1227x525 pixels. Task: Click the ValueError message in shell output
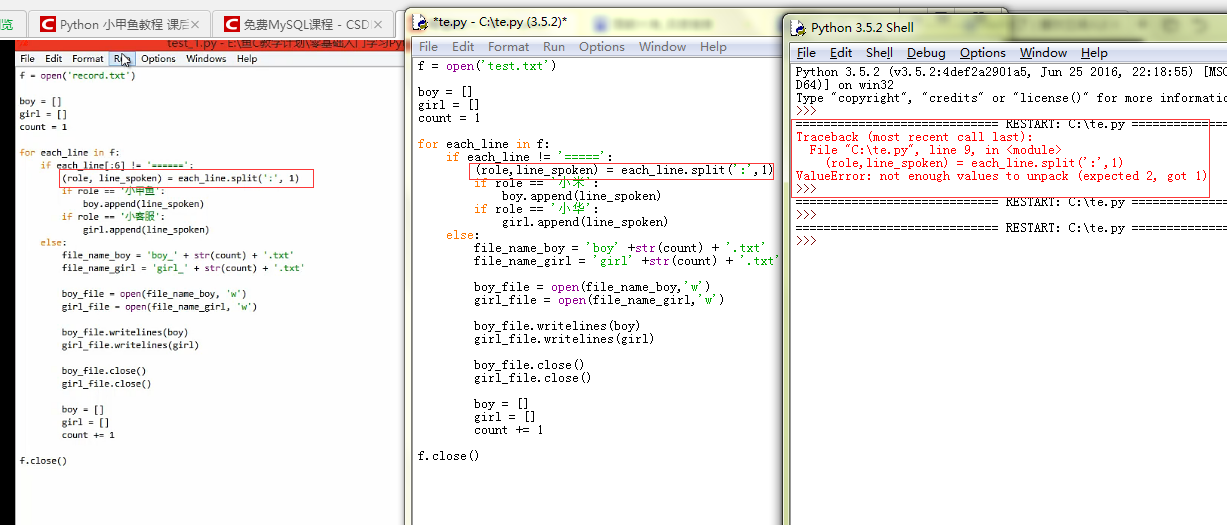click(x=1000, y=176)
